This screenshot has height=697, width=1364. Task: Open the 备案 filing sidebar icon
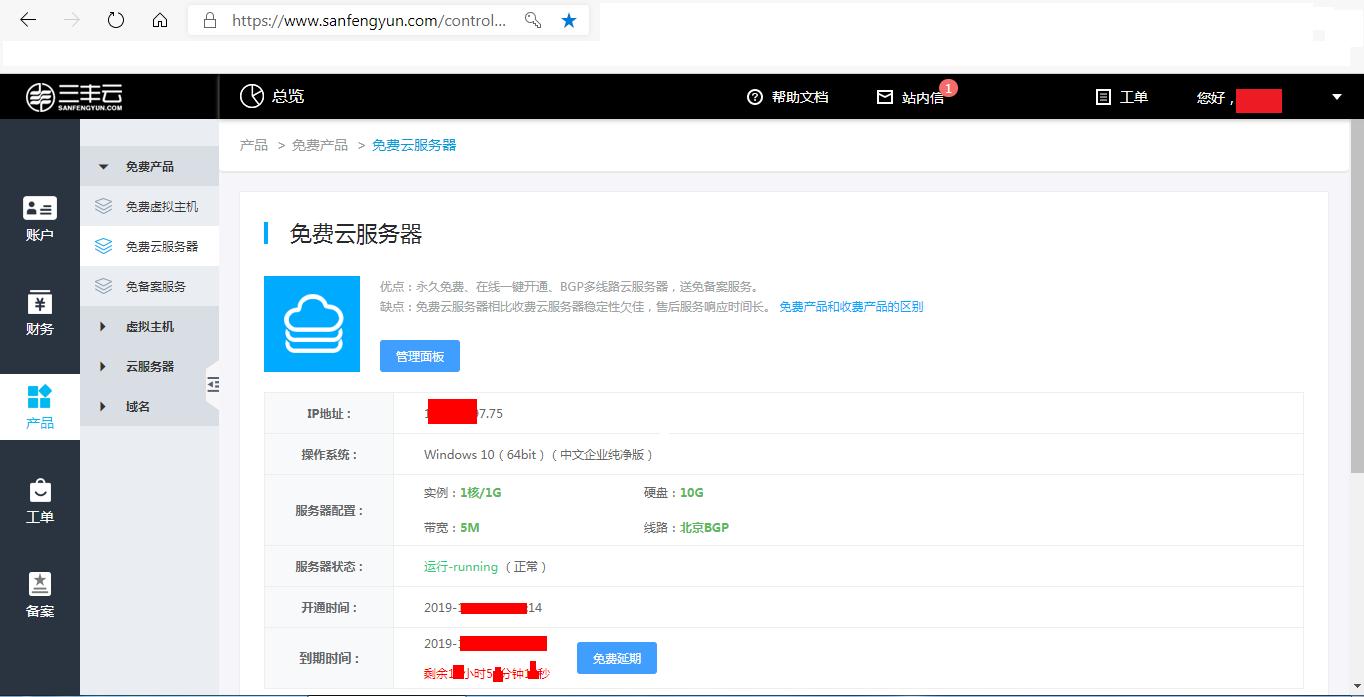[40, 594]
